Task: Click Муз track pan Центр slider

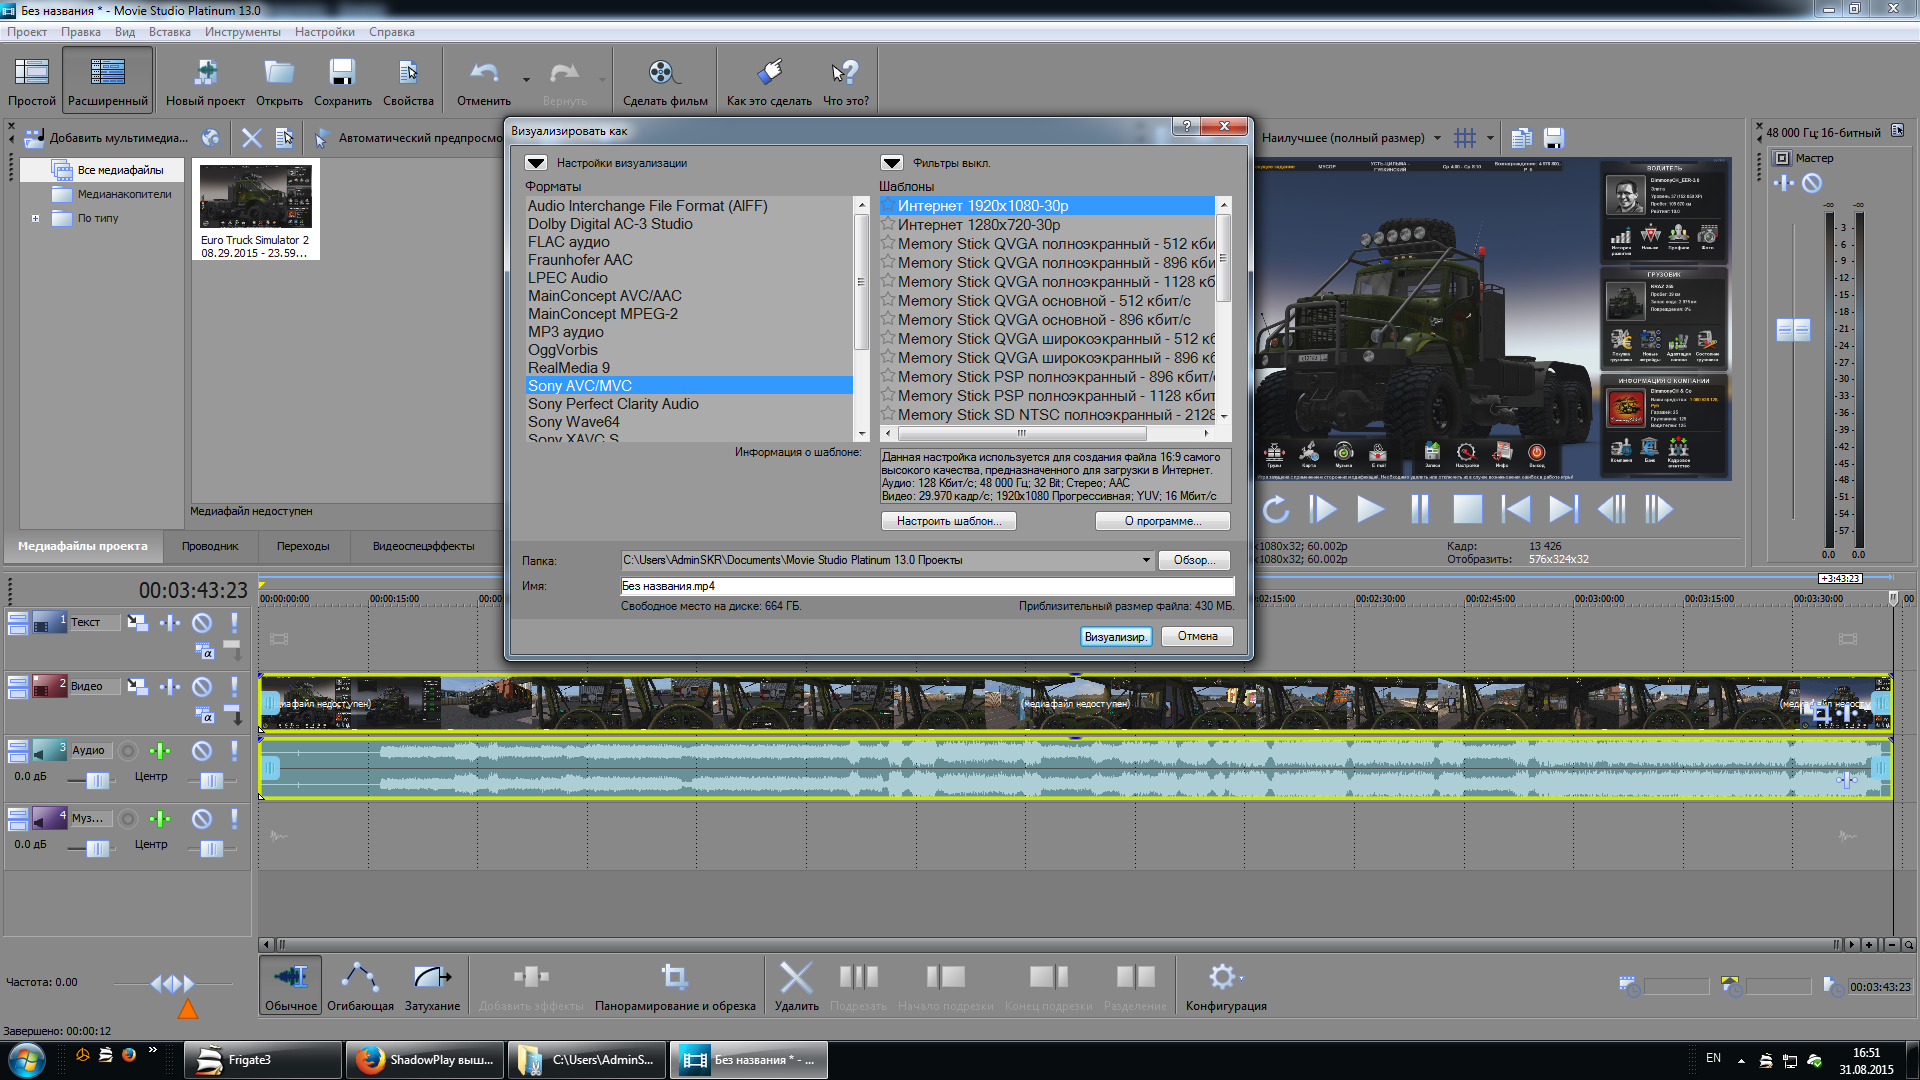Action: pos(211,849)
